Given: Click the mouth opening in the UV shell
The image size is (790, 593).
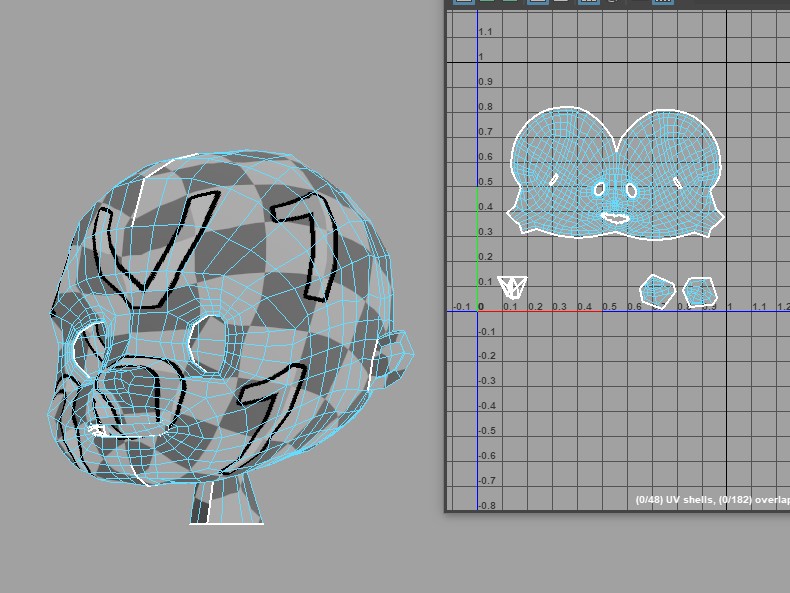Looking at the screenshot, I should [x=615, y=218].
